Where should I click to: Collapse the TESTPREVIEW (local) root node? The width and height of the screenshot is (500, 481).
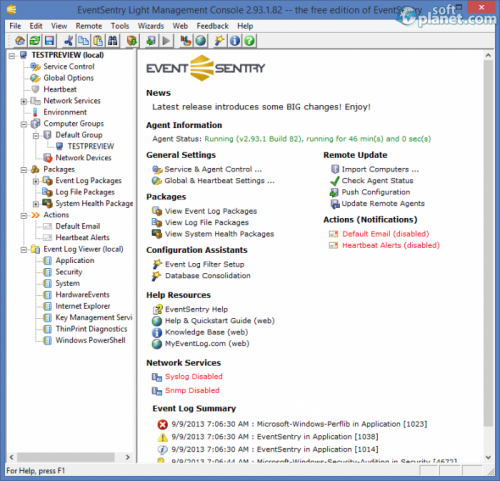[x=12, y=56]
